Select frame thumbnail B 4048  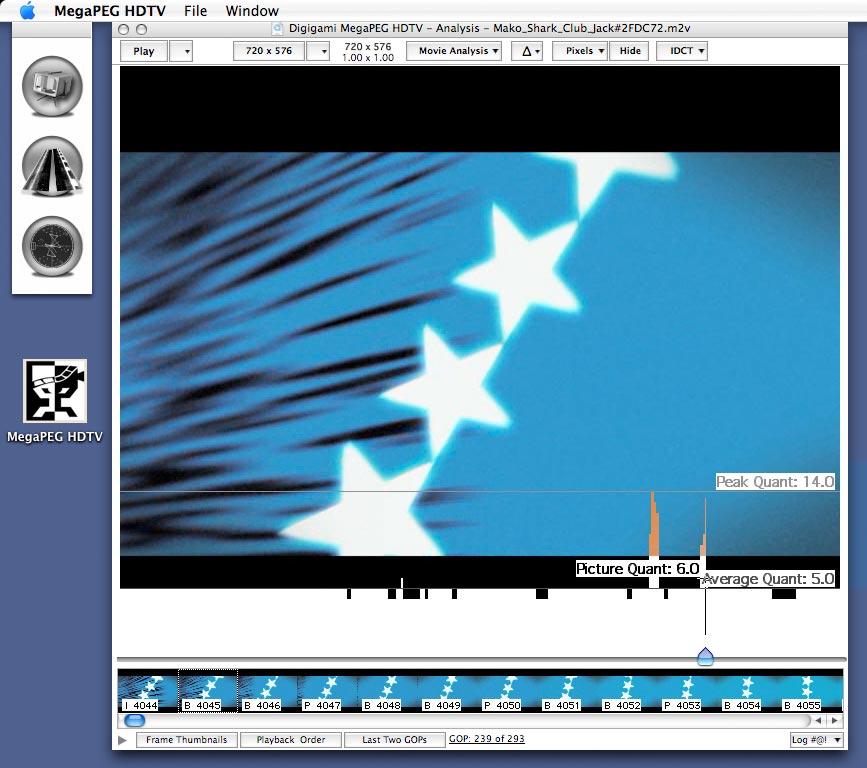pos(388,691)
